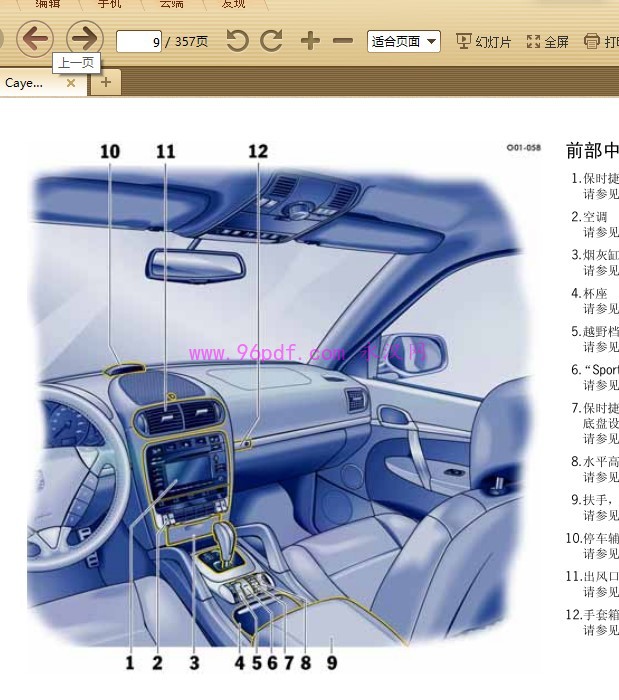Click the page number input field
The width and height of the screenshot is (619, 700).
pyautogui.click(x=139, y=42)
